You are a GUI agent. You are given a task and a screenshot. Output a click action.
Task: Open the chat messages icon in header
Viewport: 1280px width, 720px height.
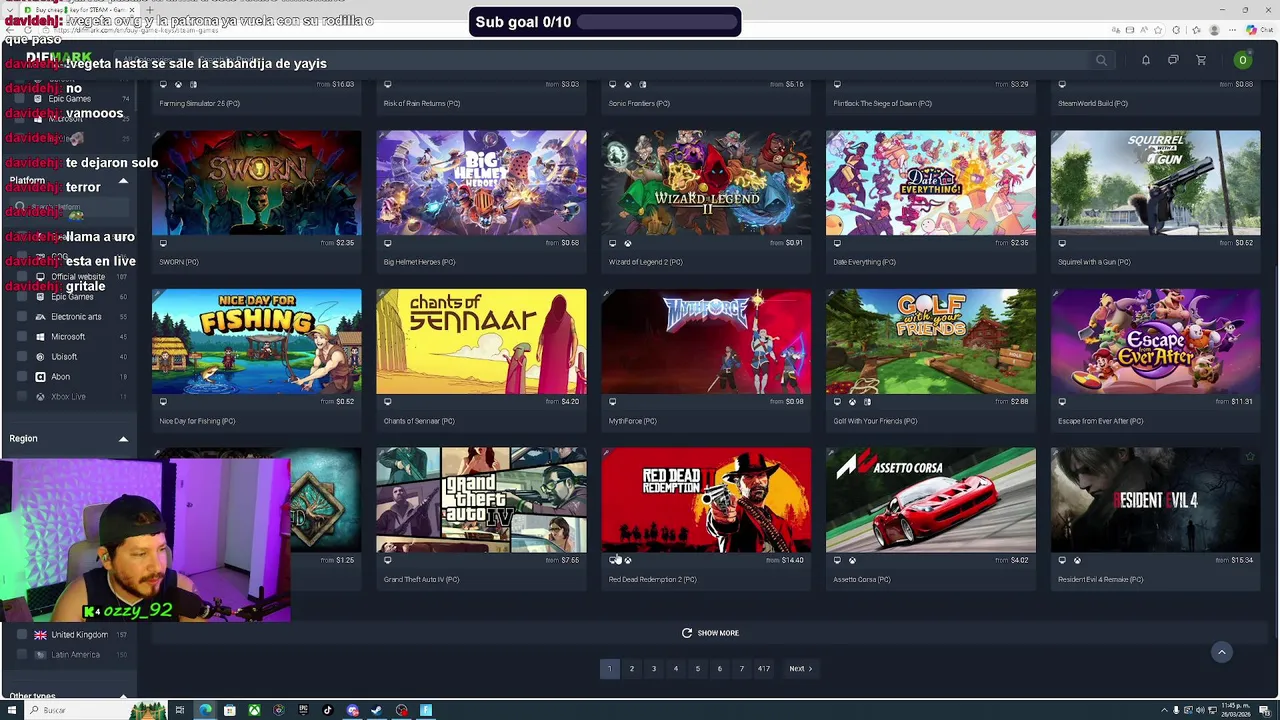pos(1173,61)
